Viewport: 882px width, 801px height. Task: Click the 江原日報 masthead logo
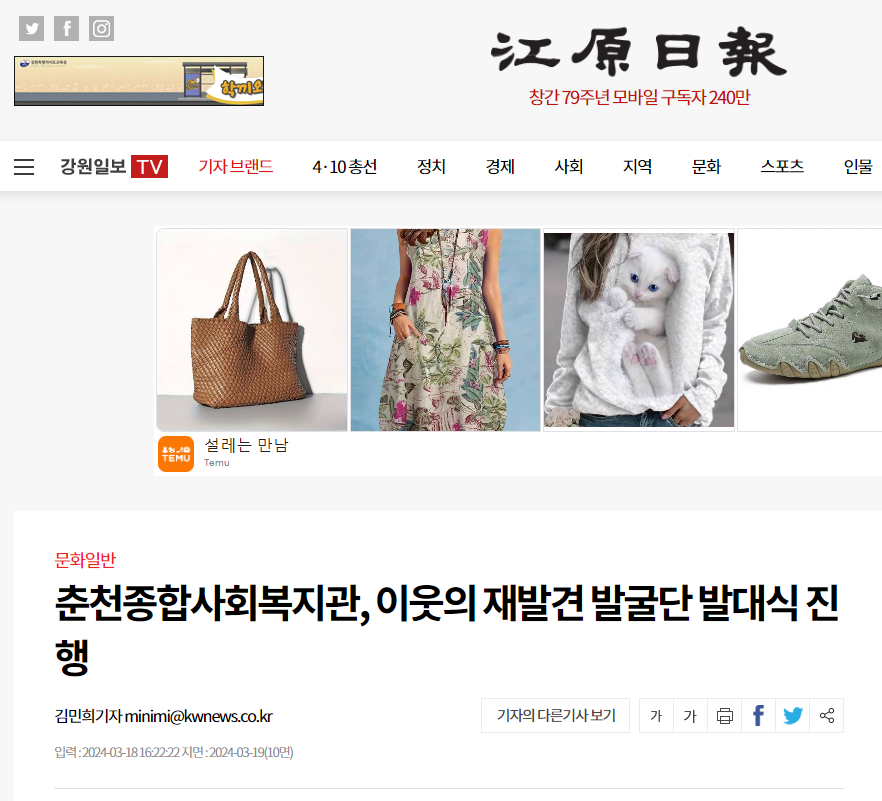coord(639,52)
